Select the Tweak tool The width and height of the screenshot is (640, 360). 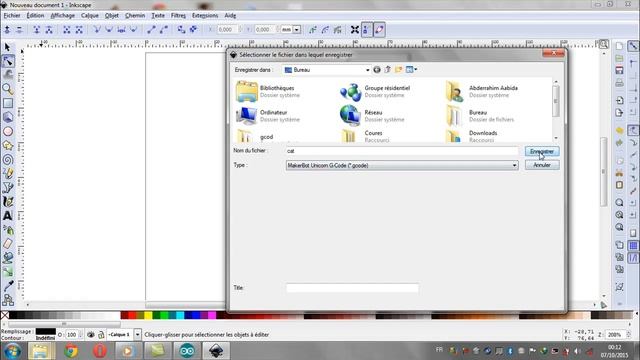(8, 75)
